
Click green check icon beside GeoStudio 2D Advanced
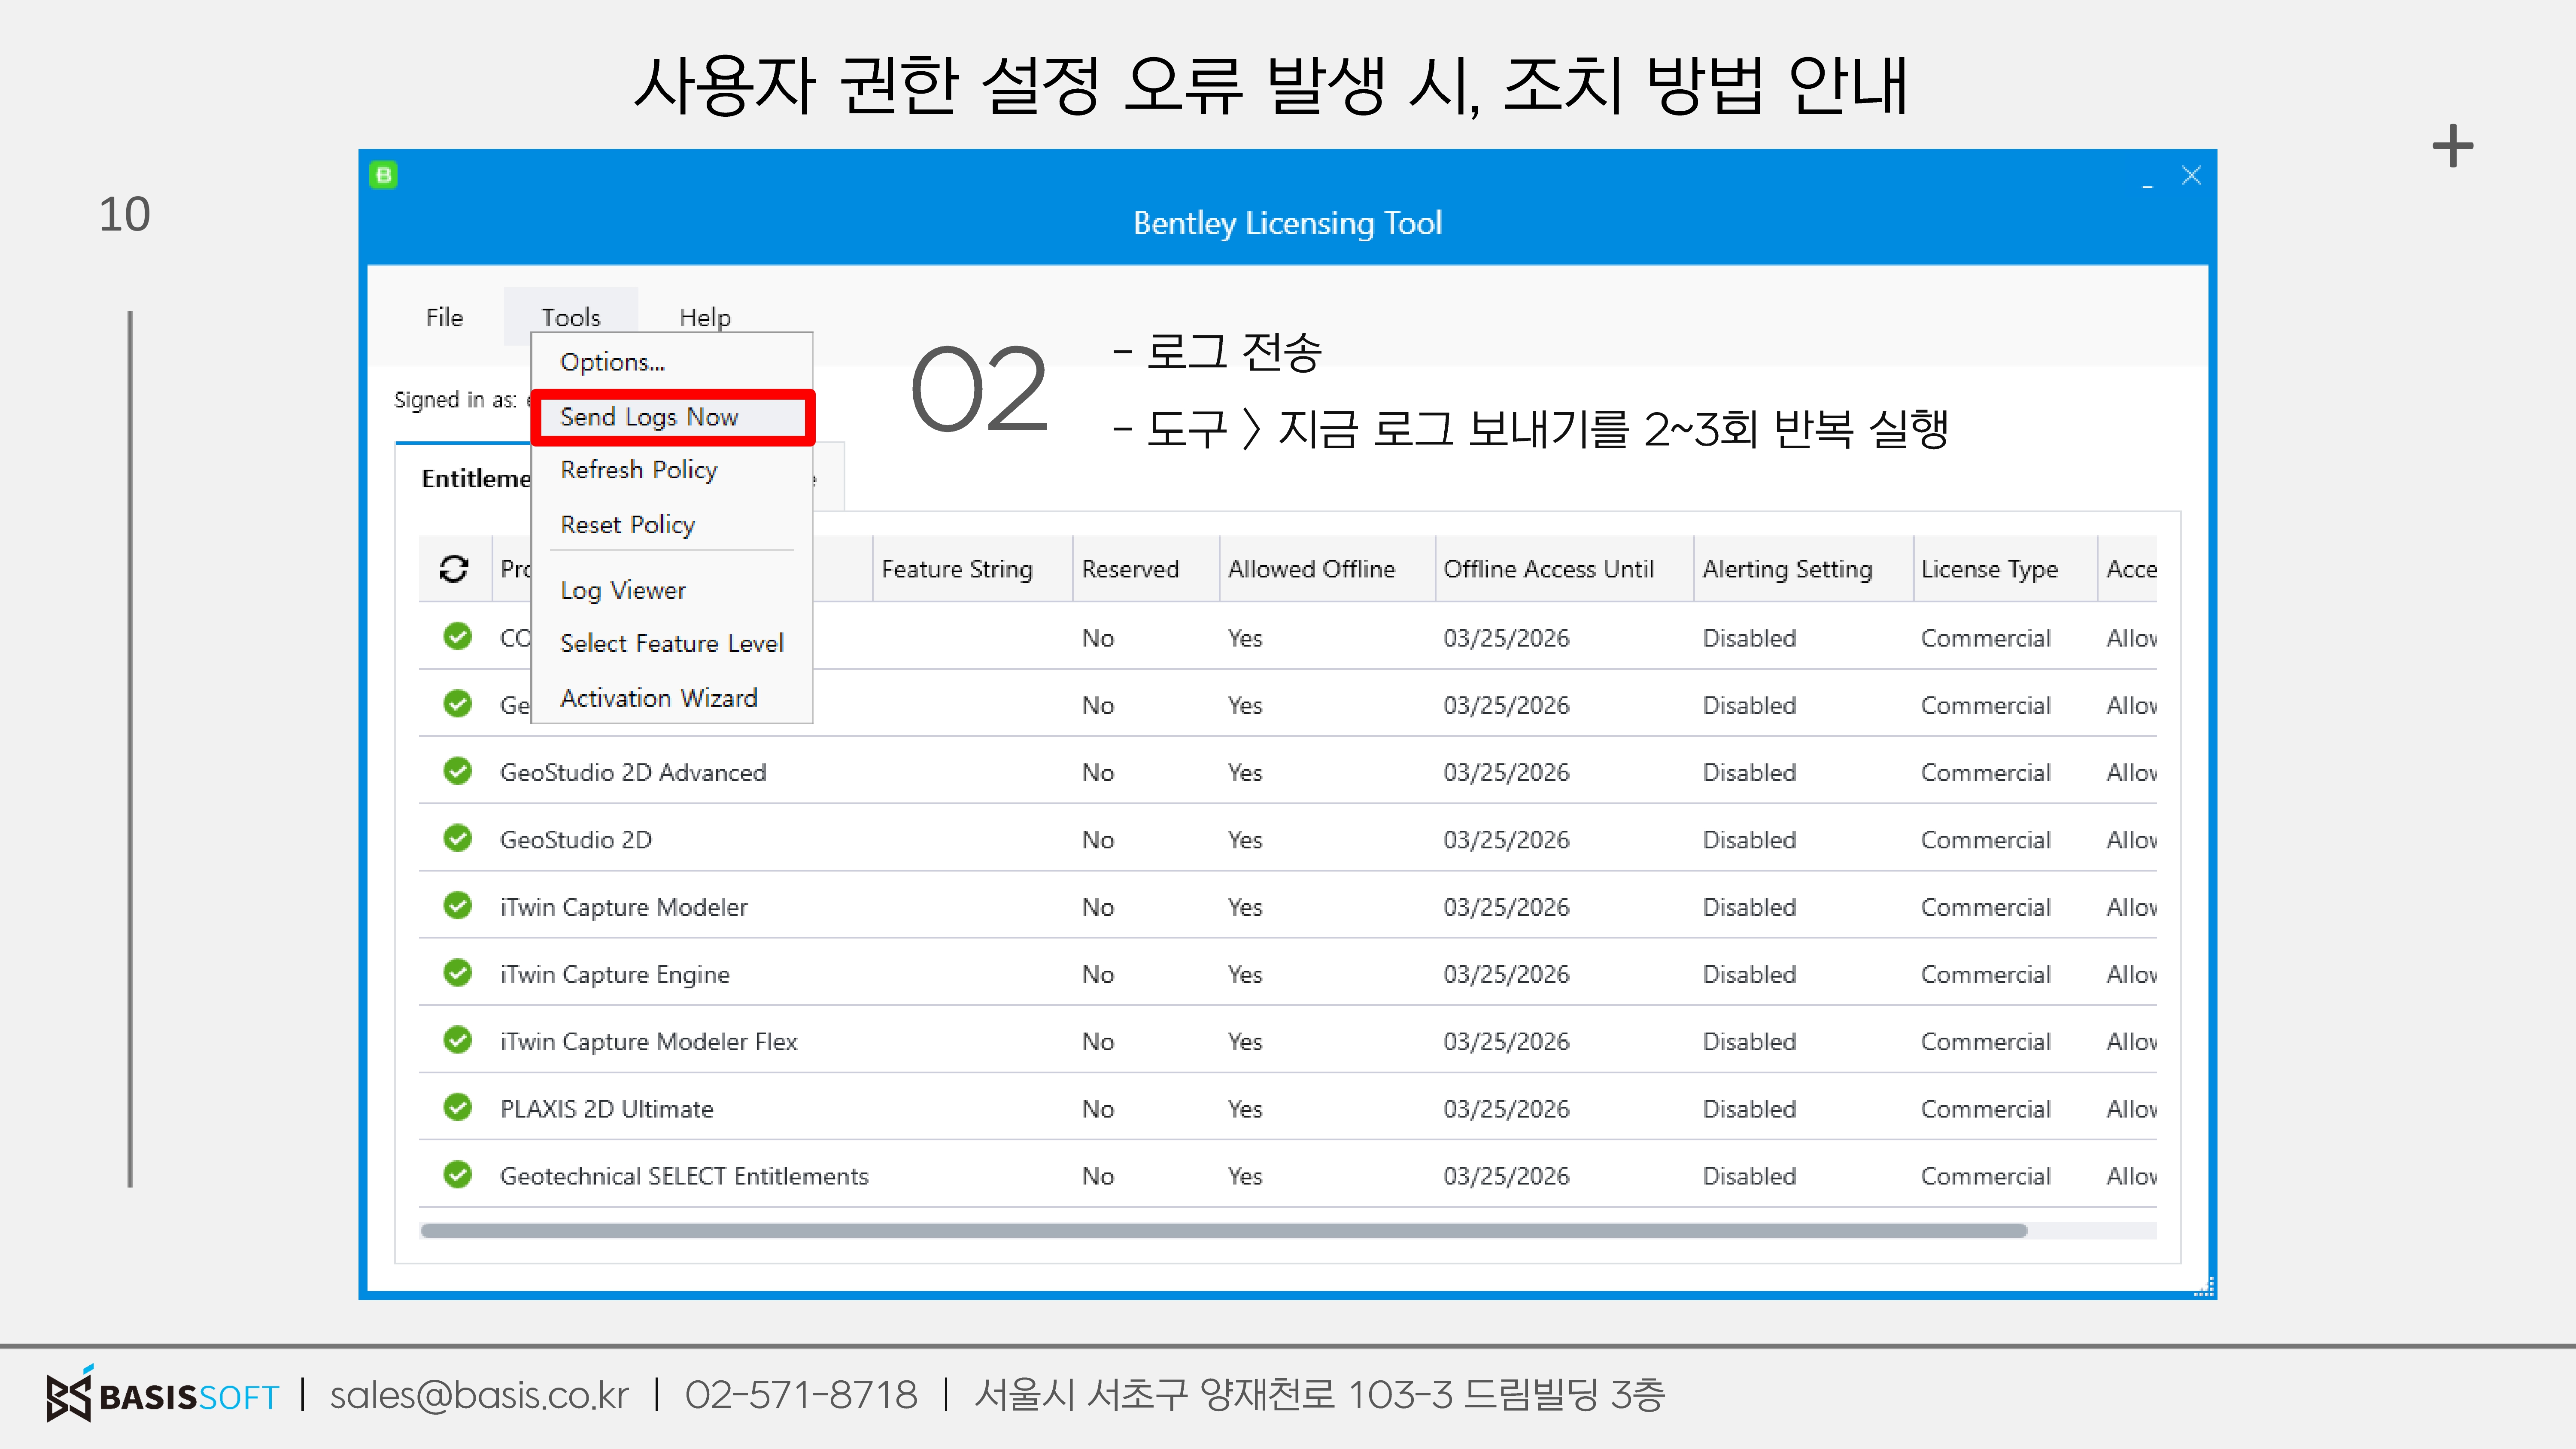click(x=458, y=771)
